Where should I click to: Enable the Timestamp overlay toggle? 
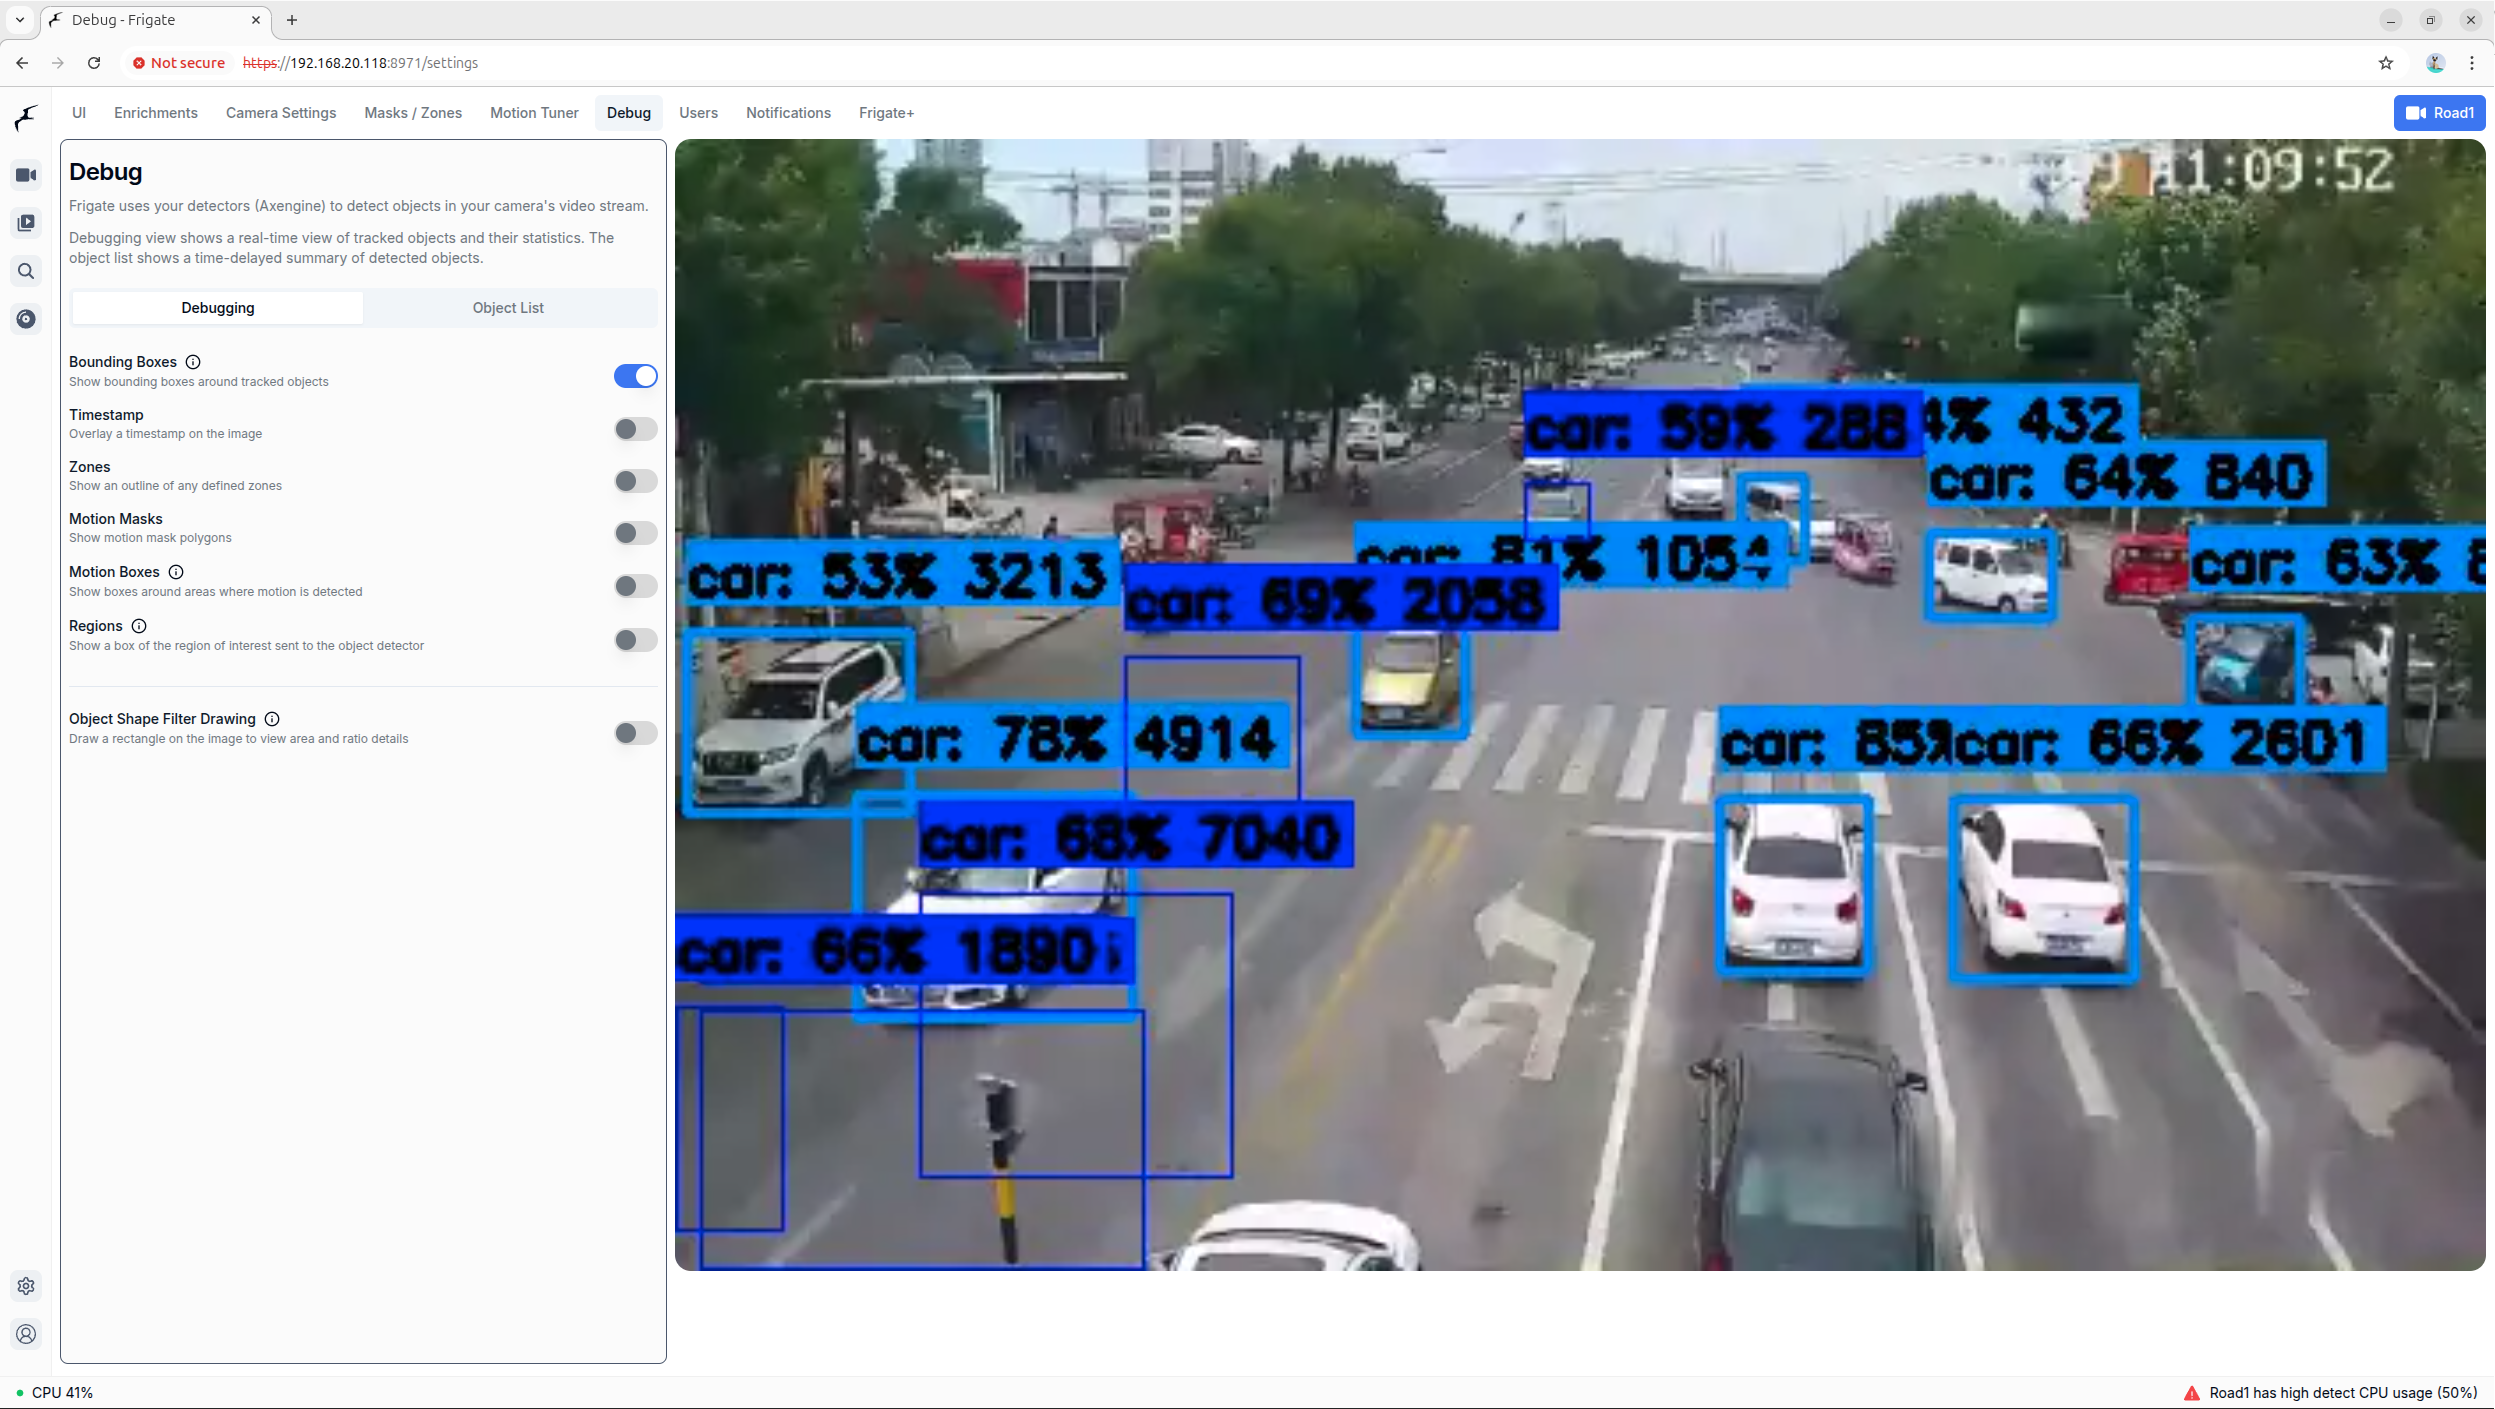(635, 429)
